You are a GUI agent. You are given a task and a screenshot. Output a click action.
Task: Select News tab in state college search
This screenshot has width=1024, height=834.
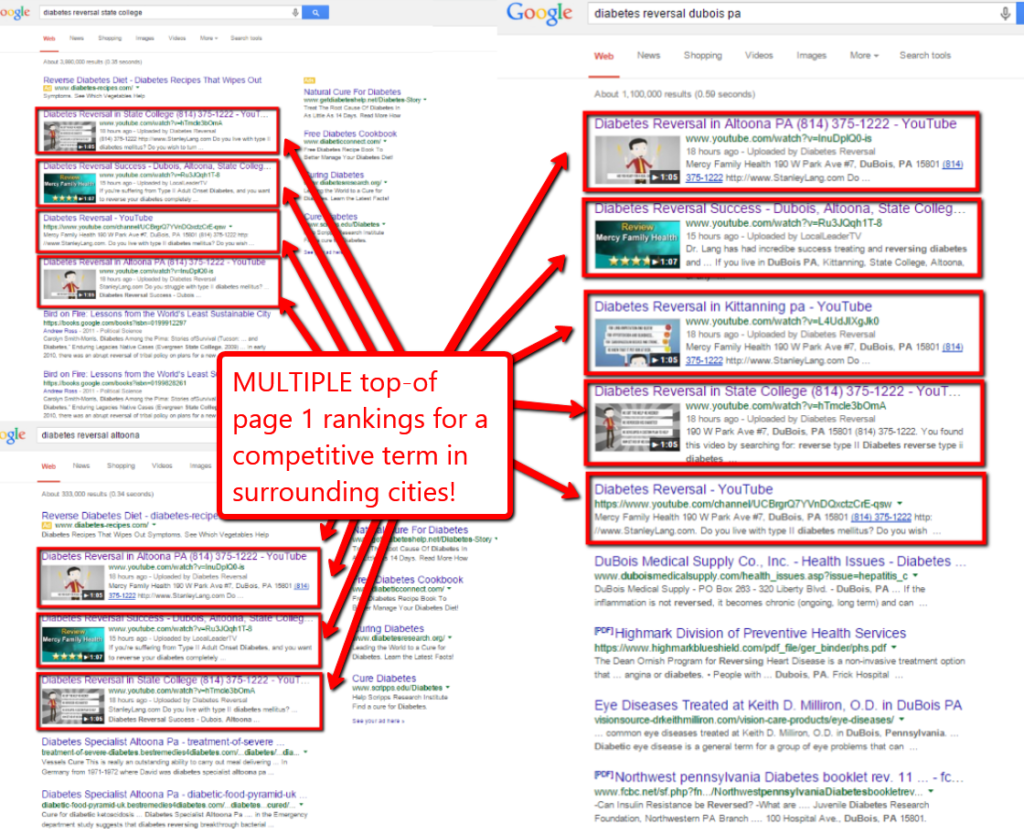[76, 39]
